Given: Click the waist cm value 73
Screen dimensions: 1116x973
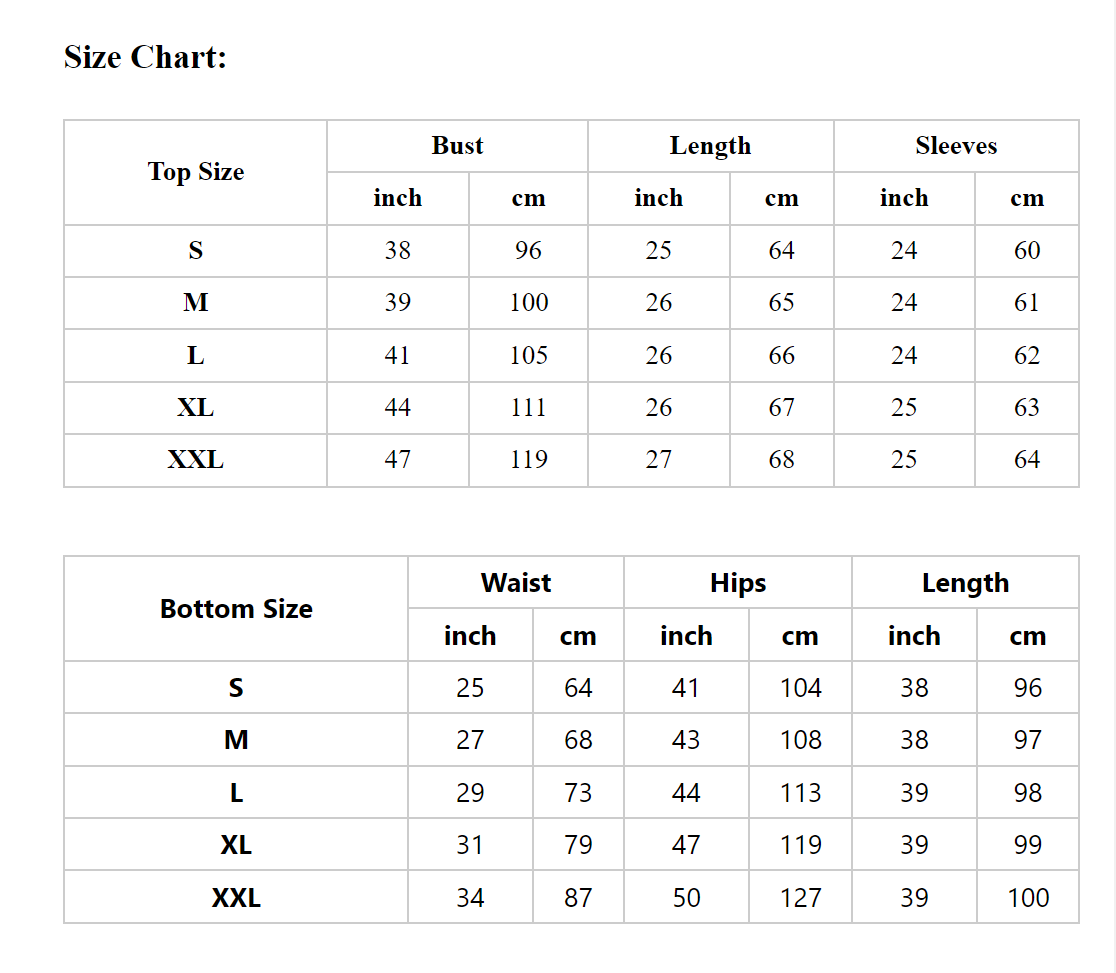Looking at the screenshot, I should tap(578, 793).
